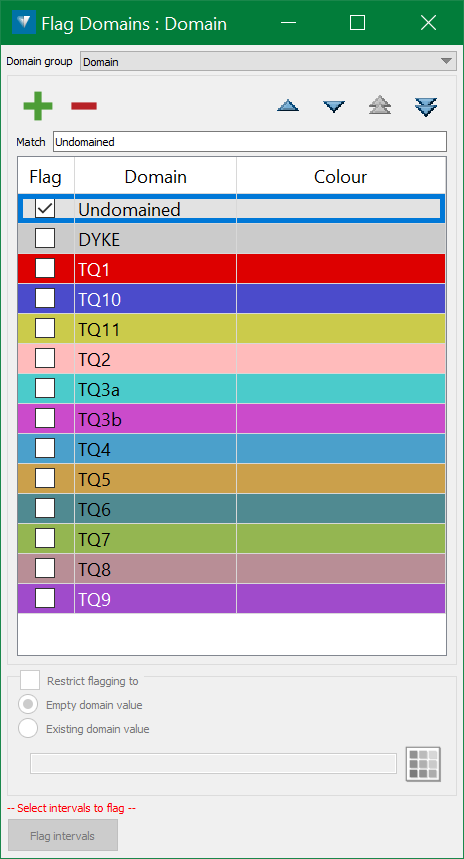Select Existing domain value radio option
The image size is (464, 859).
(28, 729)
